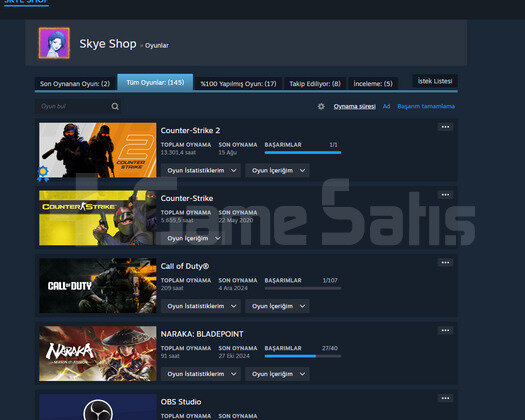
Task: Open the three-dot menu for Counter-Strike
Action: pos(445,195)
